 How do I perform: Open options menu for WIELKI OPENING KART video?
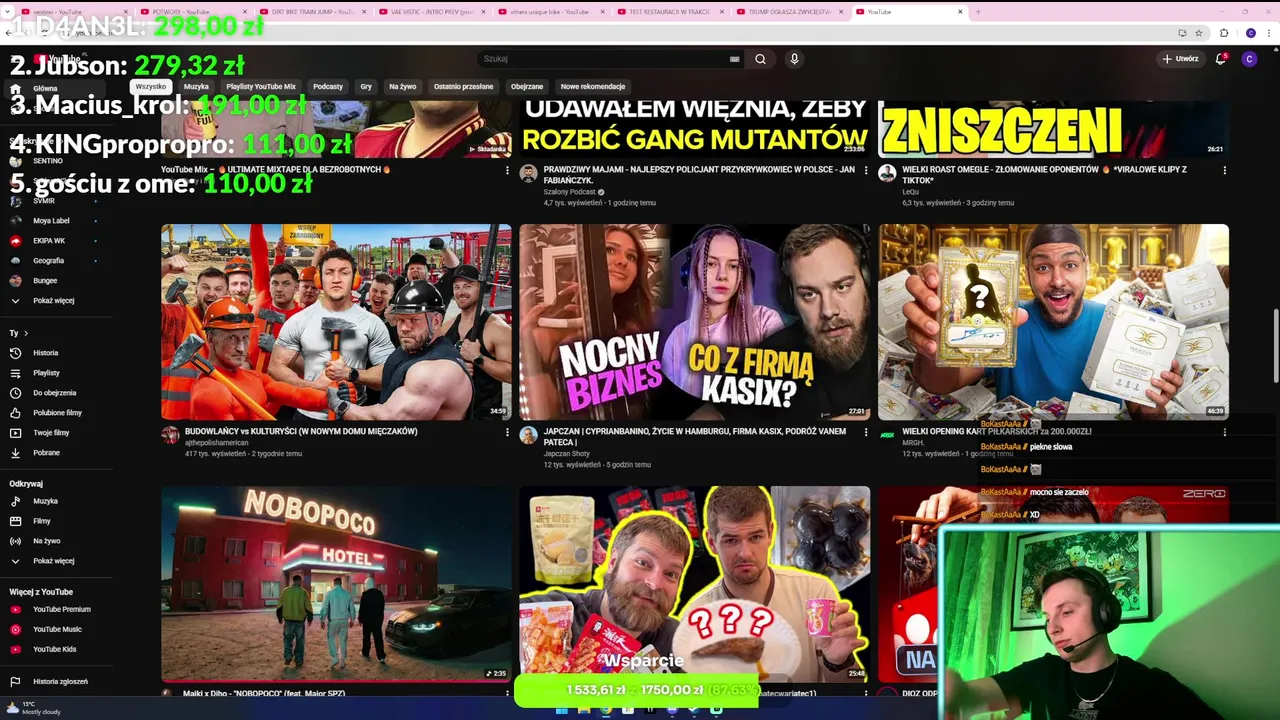pyautogui.click(x=1225, y=433)
